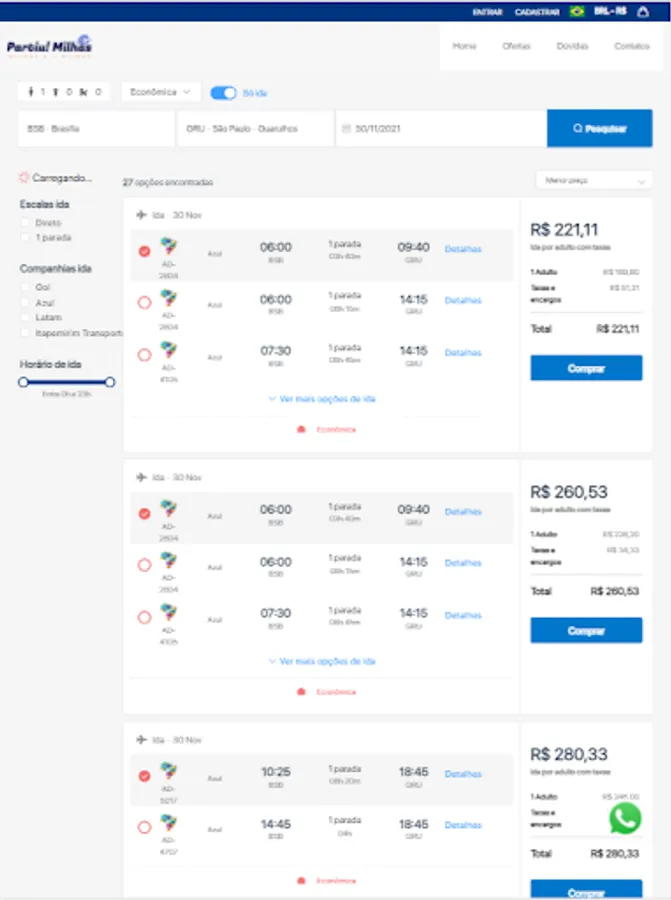
Task: Select the 06:00–14:15 flight in R$ 221,11 card
Action: (x=145, y=302)
